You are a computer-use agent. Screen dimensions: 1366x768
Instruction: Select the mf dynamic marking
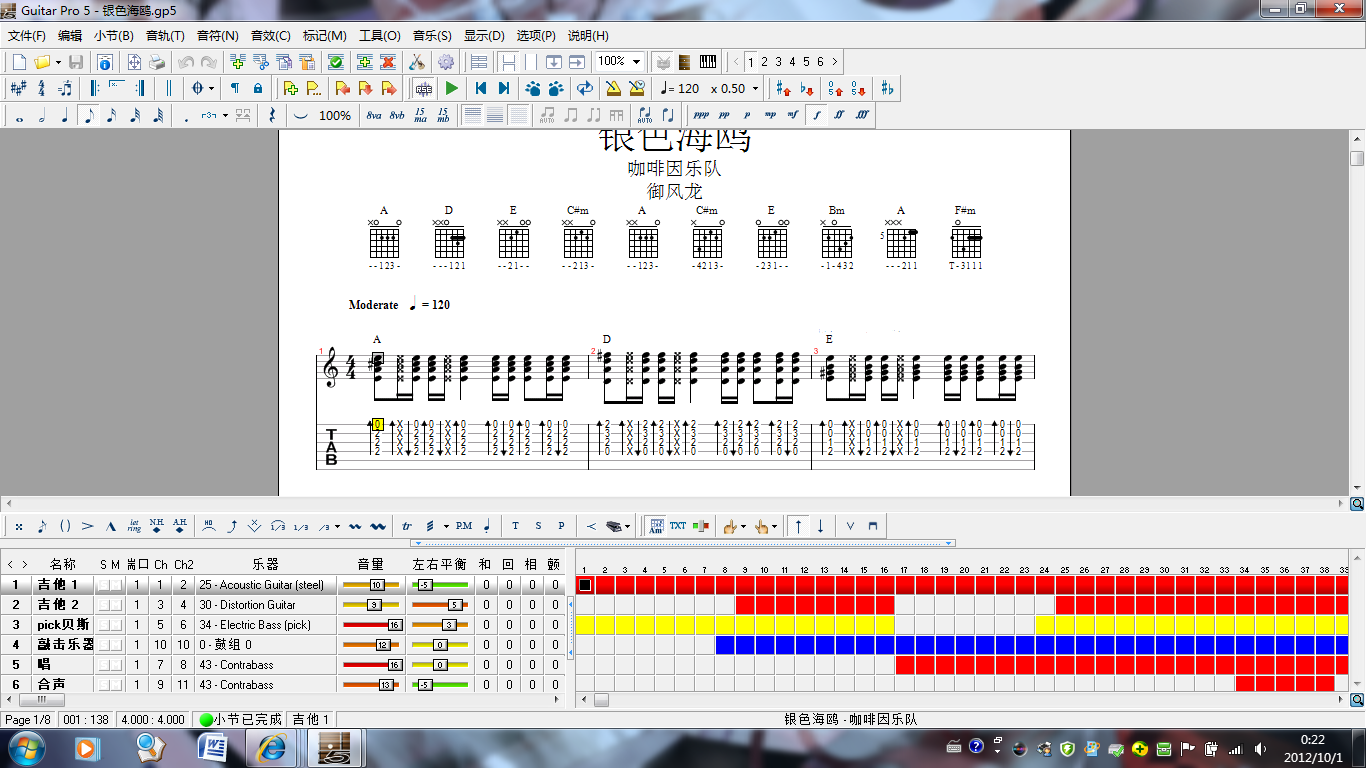click(793, 115)
